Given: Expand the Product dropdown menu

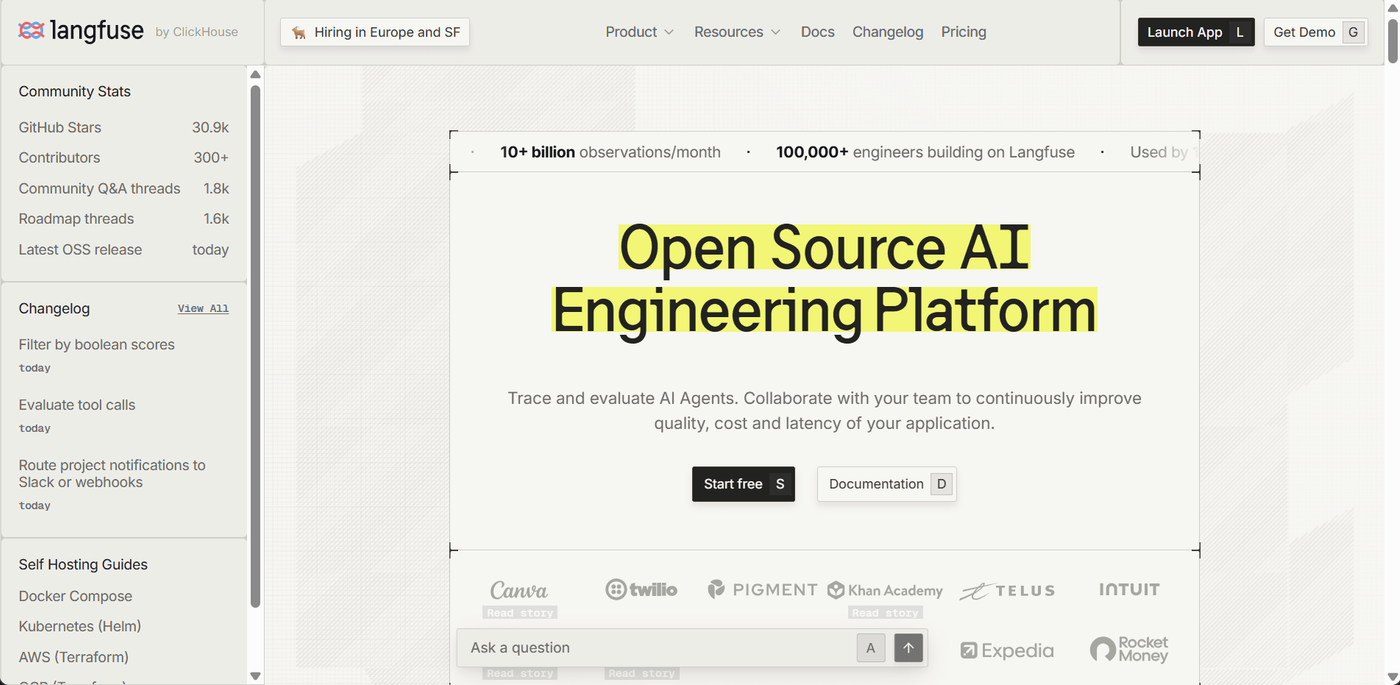Looking at the screenshot, I should click(640, 32).
